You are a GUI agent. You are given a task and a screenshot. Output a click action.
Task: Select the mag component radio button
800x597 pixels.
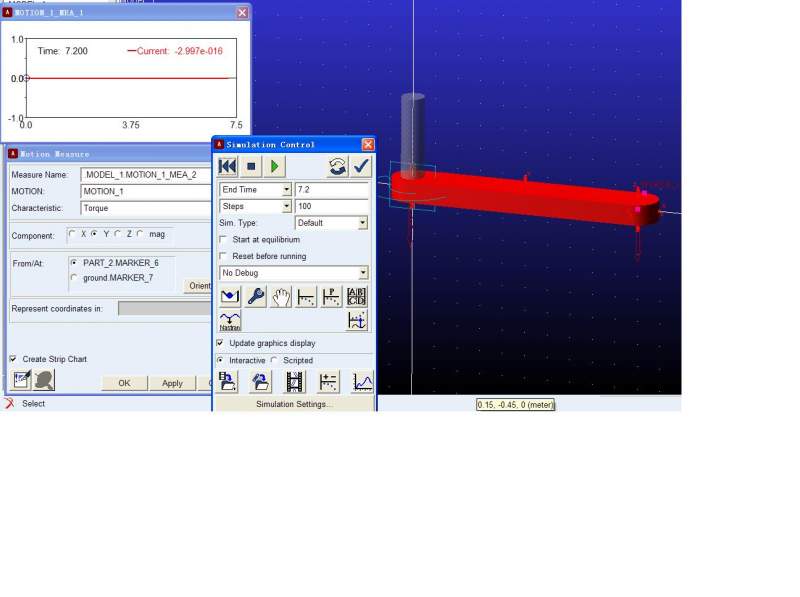(x=140, y=234)
